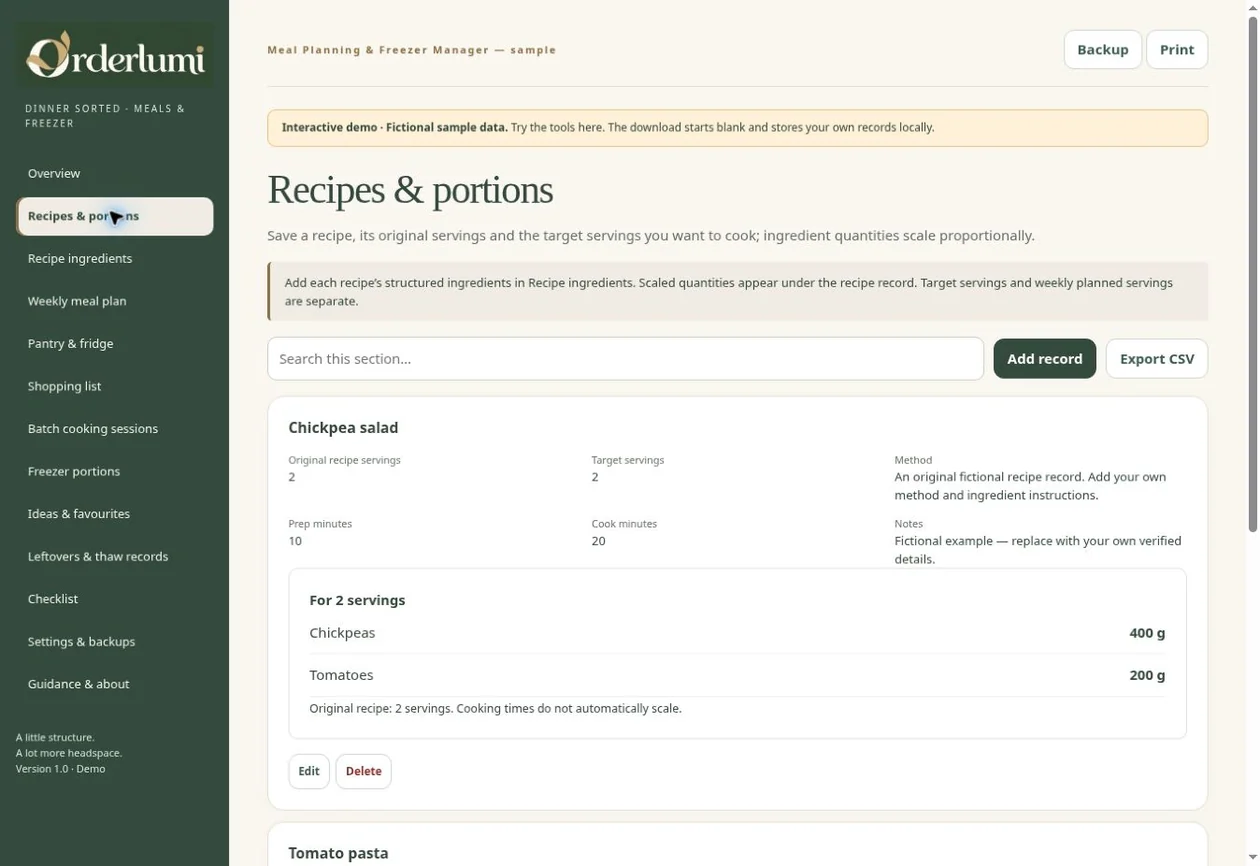This screenshot has width=1260, height=866.
Task: Focus the Search this section field
Action: [x=625, y=359]
